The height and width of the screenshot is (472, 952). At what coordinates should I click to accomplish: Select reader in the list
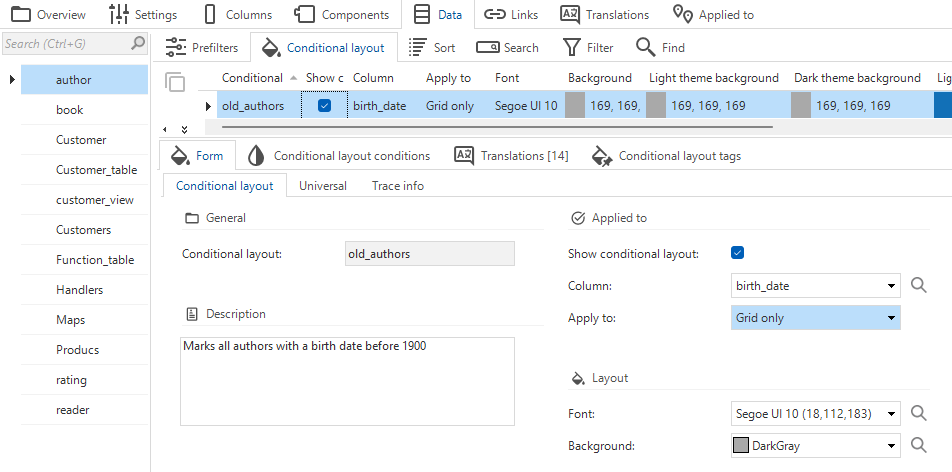tap(84, 410)
